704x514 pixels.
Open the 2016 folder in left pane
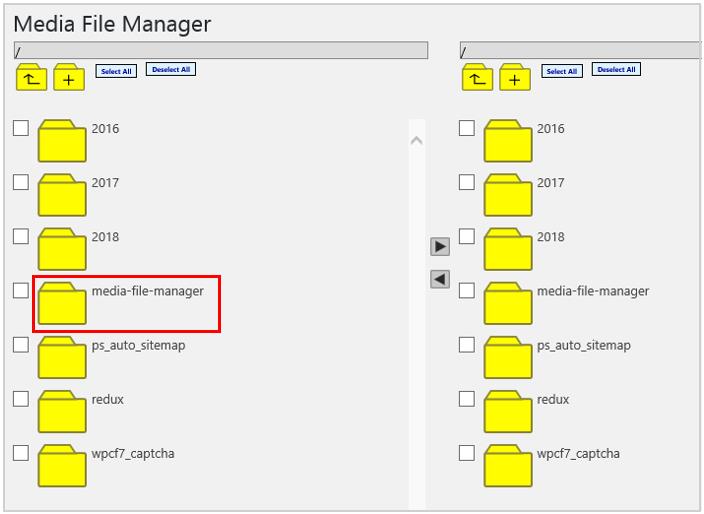pos(62,141)
